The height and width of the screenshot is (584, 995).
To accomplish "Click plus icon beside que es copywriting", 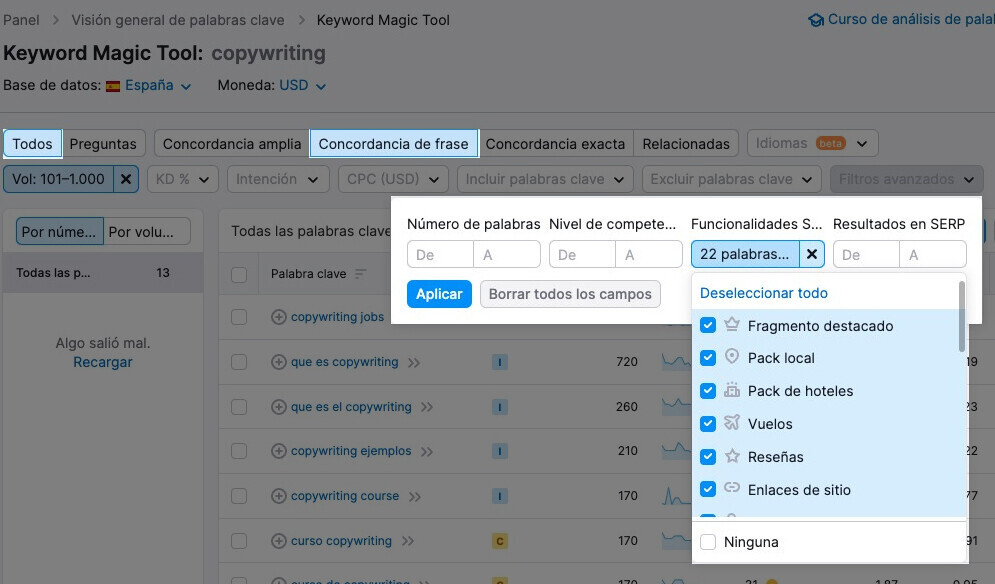I will (279, 362).
